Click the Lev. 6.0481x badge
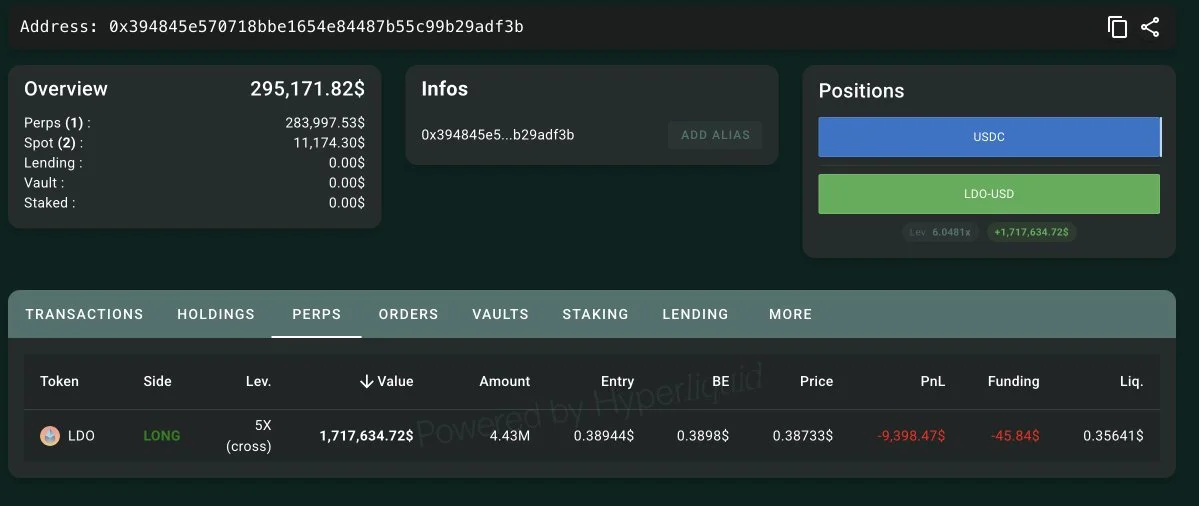1199x506 pixels. (940, 232)
